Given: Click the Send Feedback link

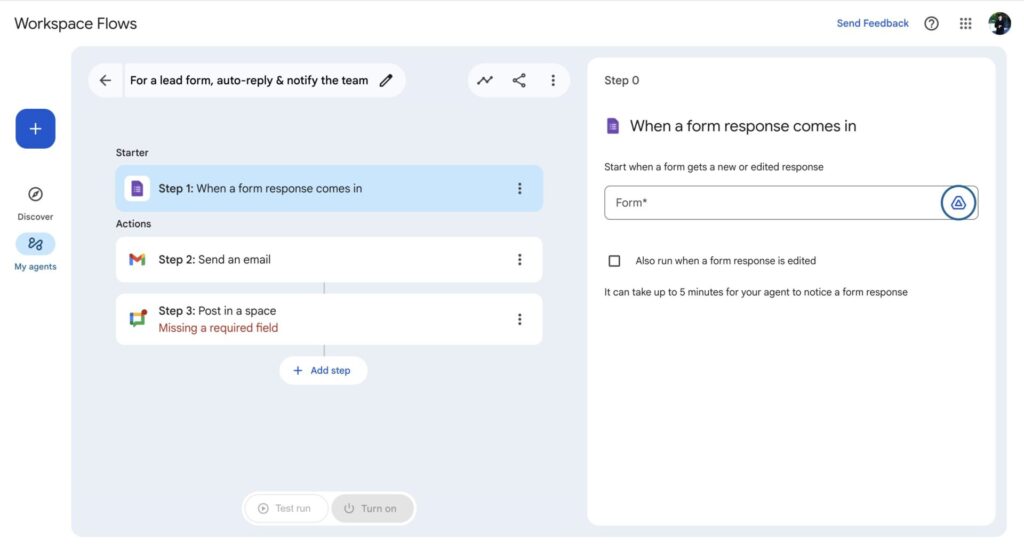Looking at the screenshot, I should point(872,24).
